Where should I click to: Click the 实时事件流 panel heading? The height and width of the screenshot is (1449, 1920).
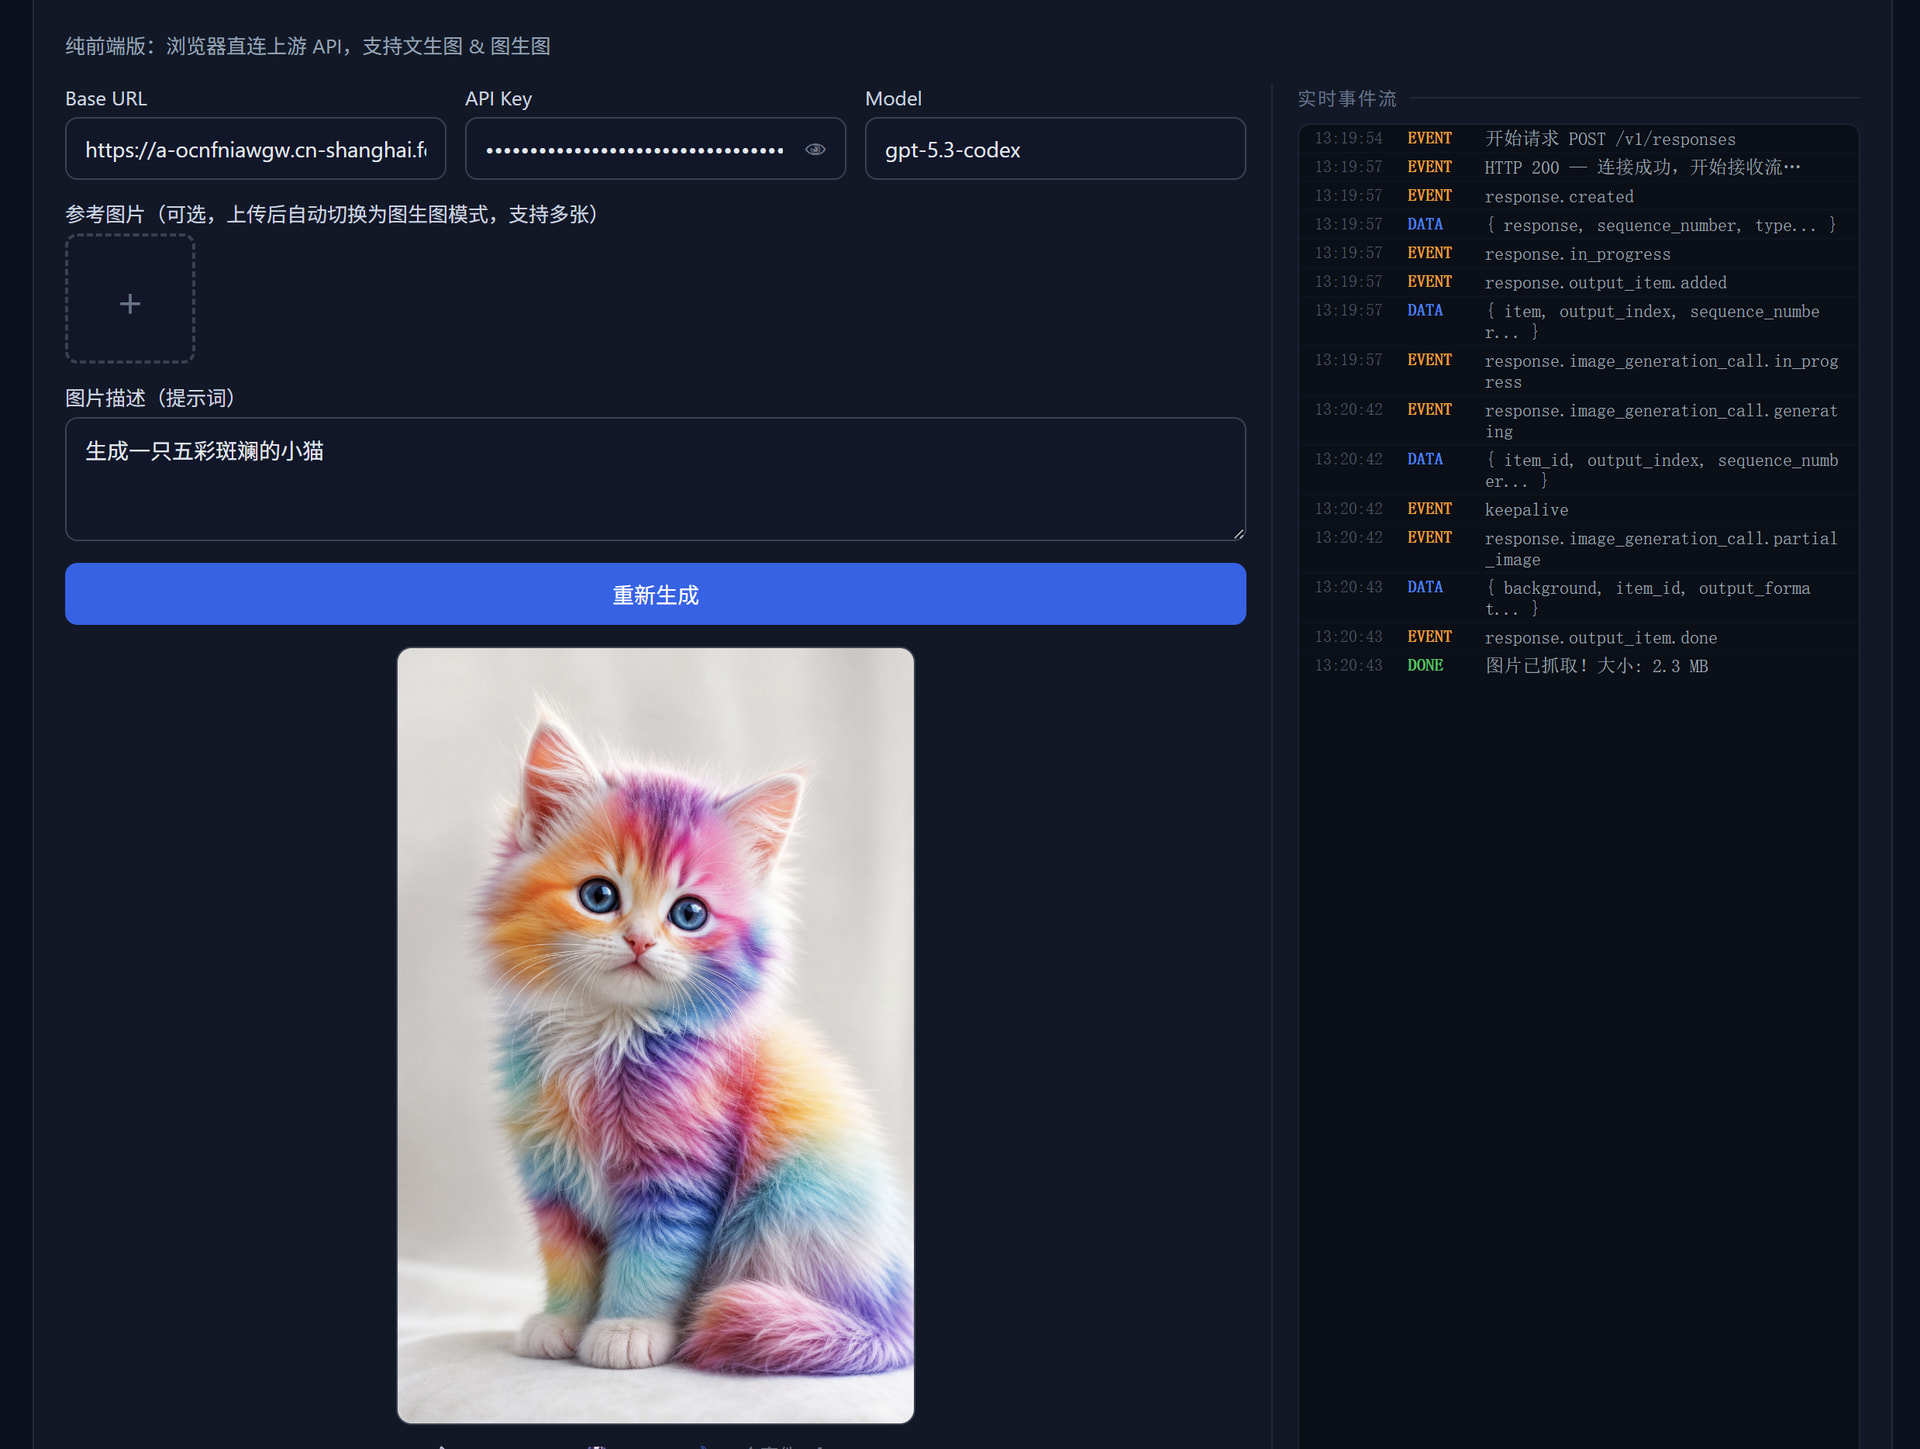1346,99
